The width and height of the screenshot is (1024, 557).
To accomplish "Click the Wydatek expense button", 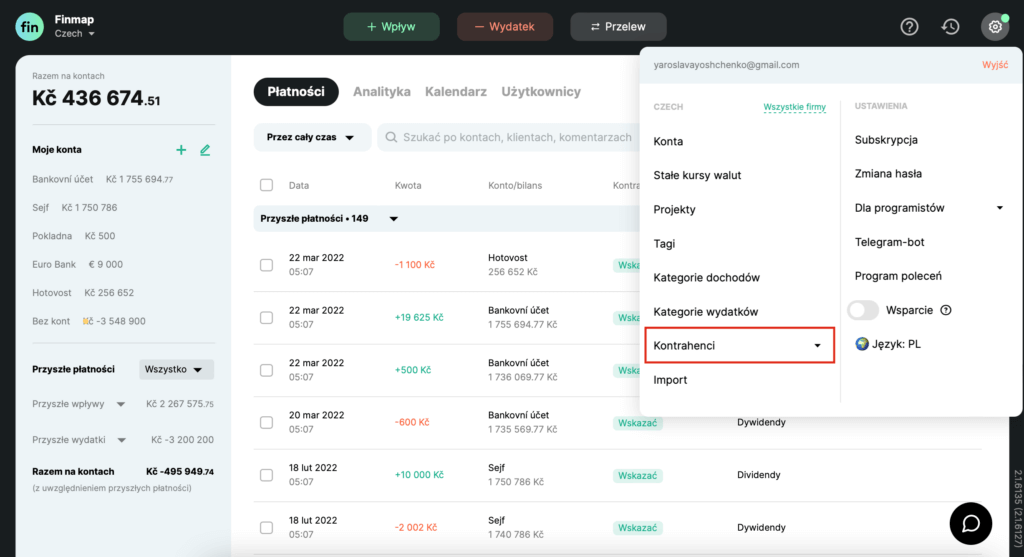I will pos(505,27).
